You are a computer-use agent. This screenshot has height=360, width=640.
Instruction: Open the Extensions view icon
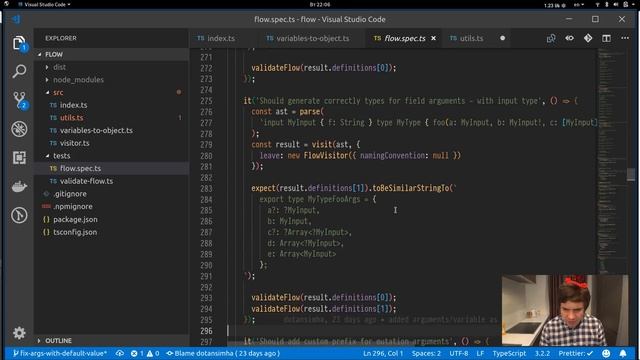click(x=19, y=158)
